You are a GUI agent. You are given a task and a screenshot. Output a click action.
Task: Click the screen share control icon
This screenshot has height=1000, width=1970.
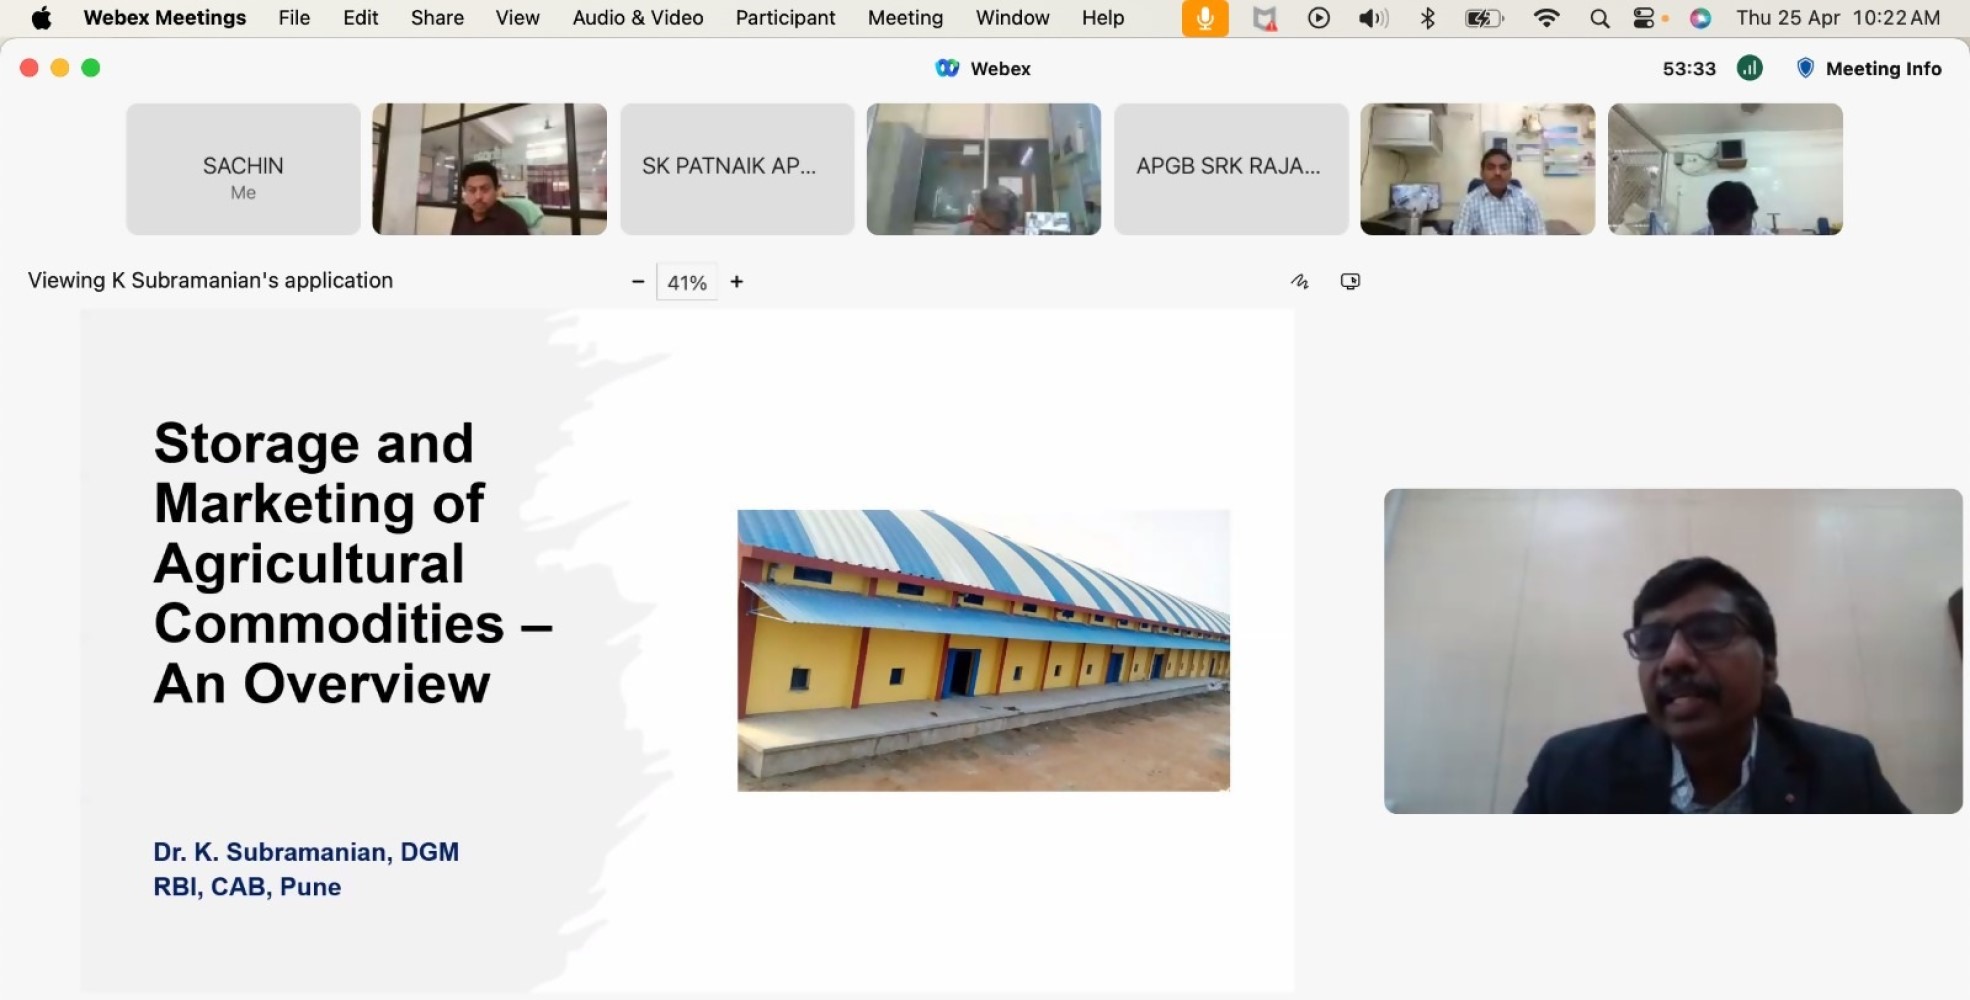pyautogui.click(x=1350, y=282)
